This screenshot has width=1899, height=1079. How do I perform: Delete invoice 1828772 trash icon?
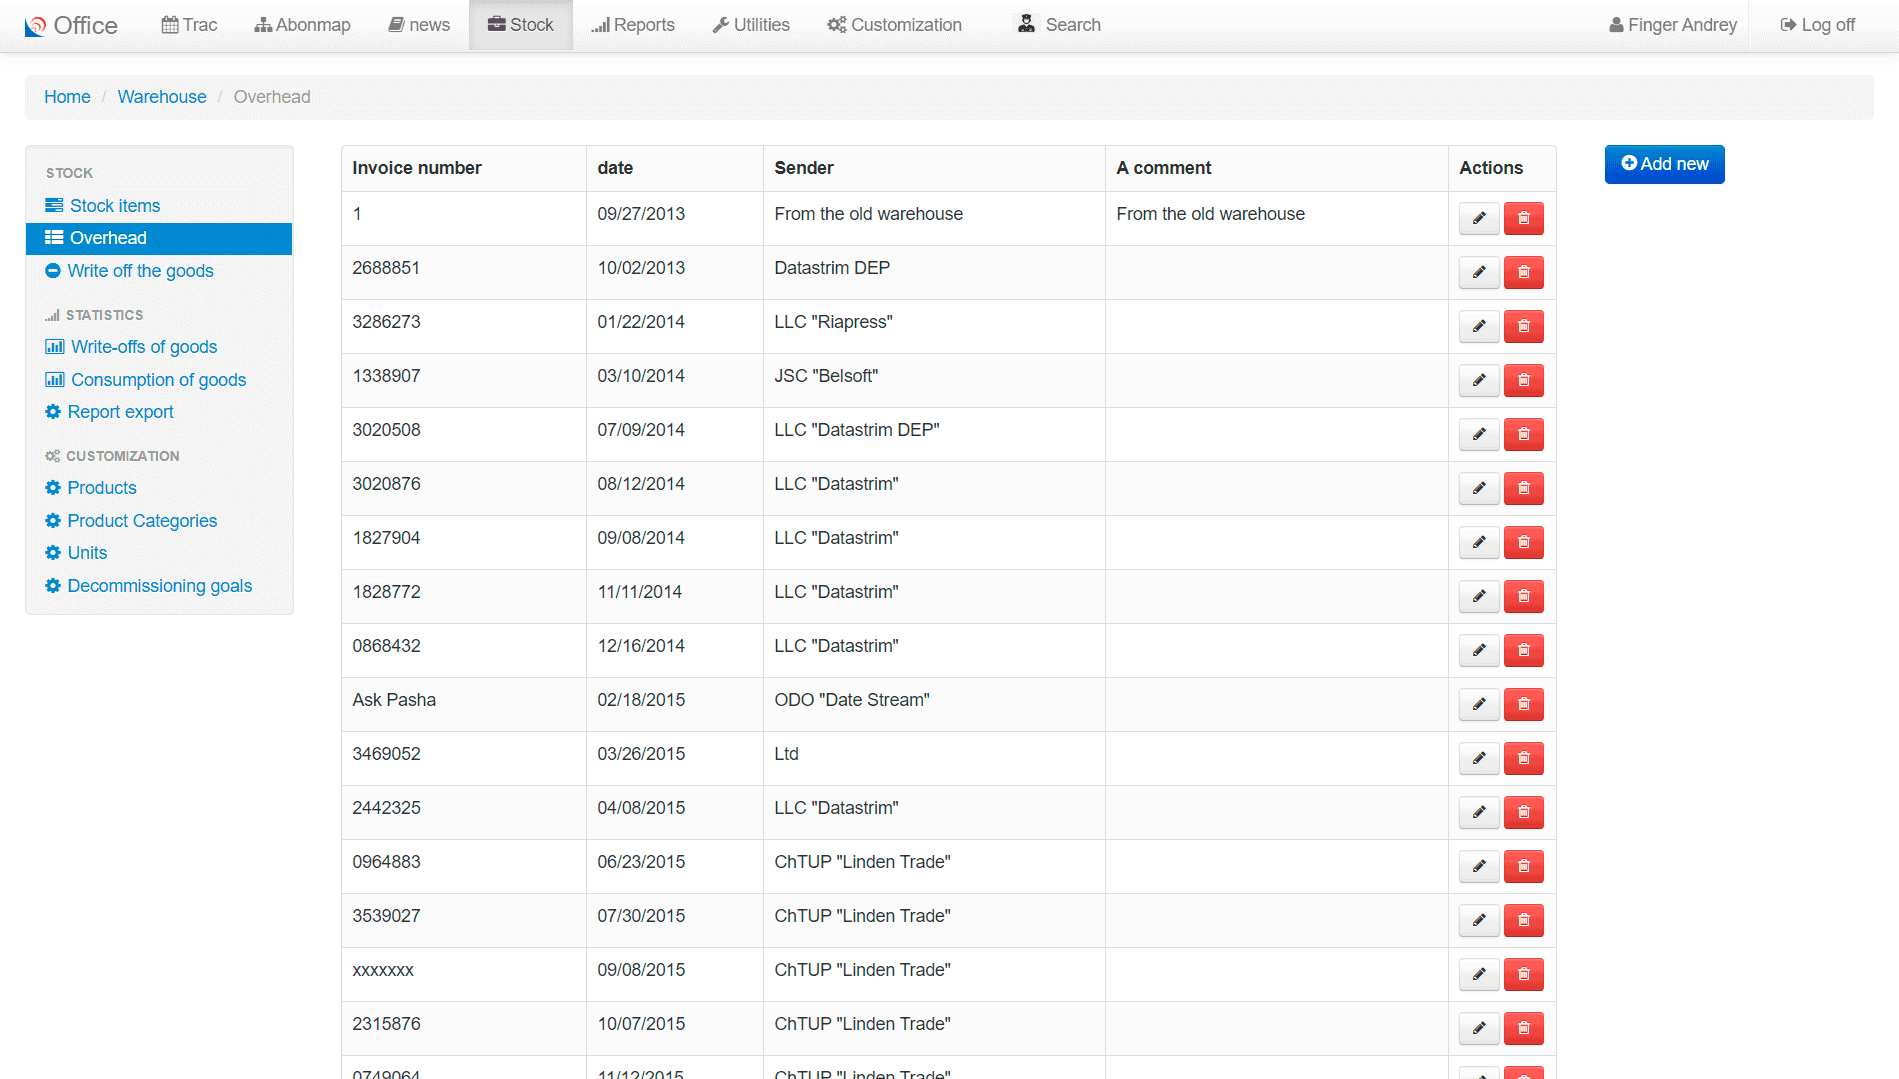pyautogui.click(x=1524, y=596)
